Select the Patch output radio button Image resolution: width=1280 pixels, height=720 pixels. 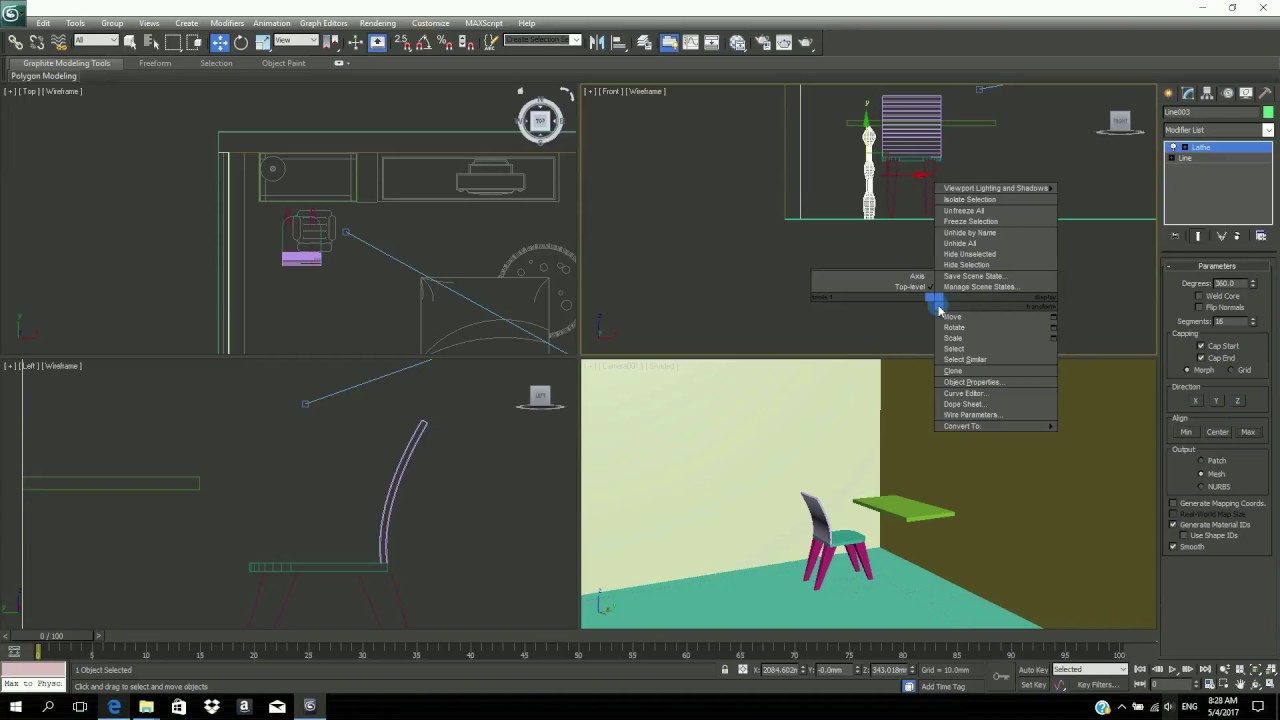(1201, 461)
